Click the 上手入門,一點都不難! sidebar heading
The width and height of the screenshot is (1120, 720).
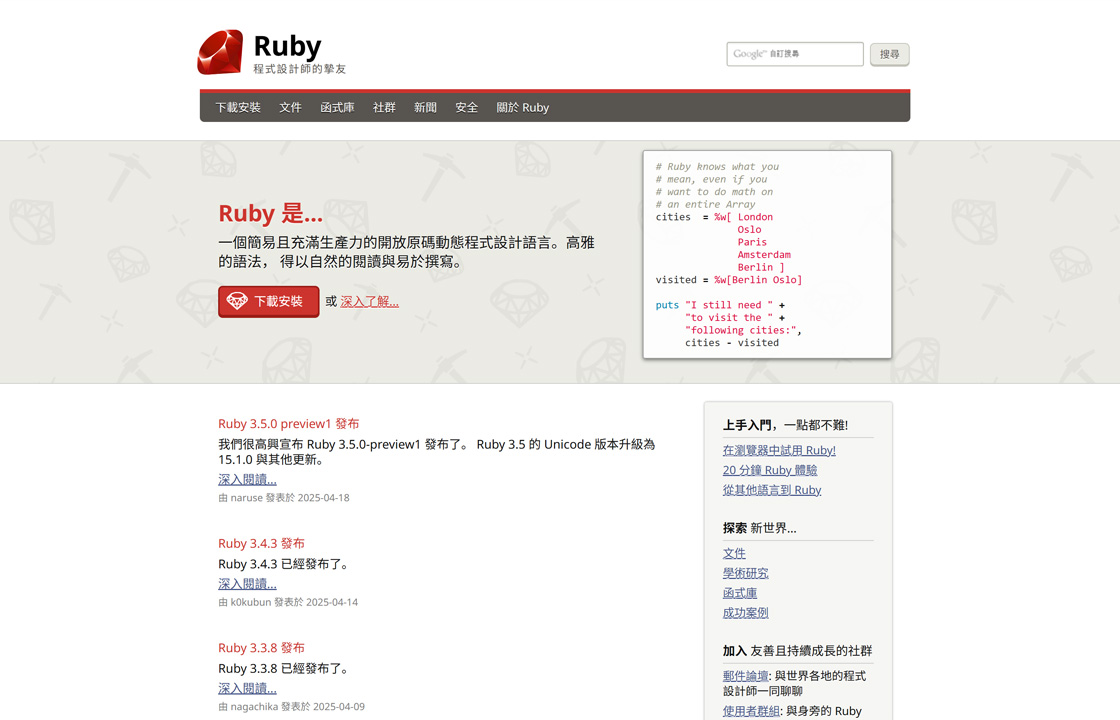tap(786, 425)
